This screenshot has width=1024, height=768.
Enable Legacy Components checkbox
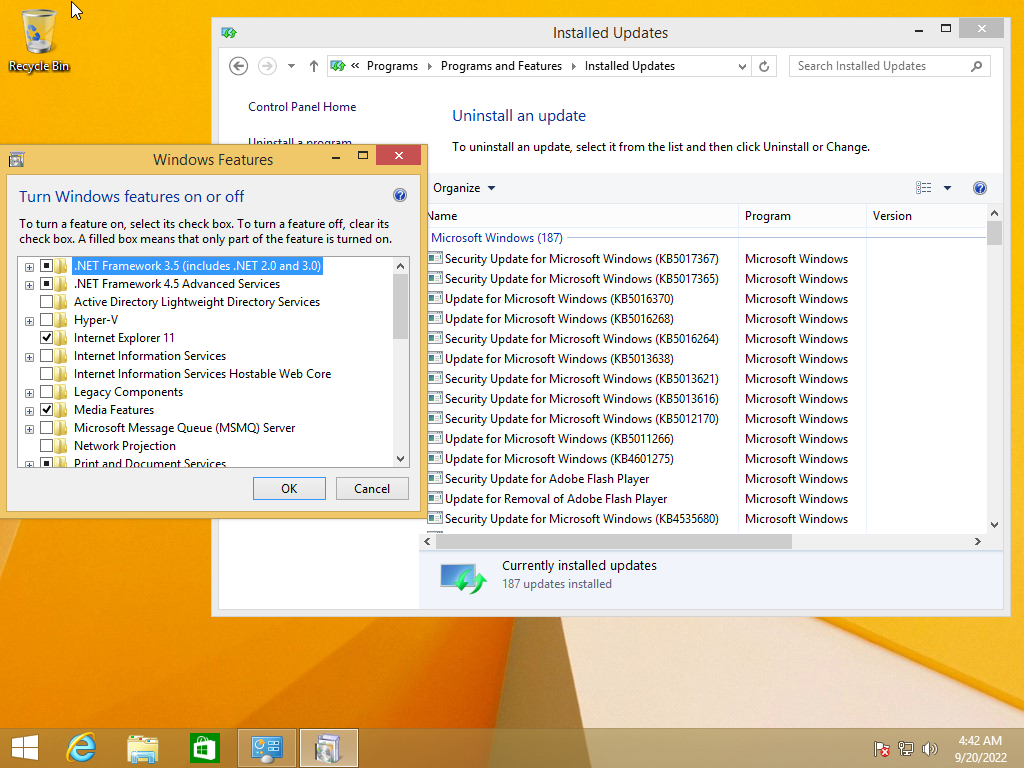tap(46, 392)
